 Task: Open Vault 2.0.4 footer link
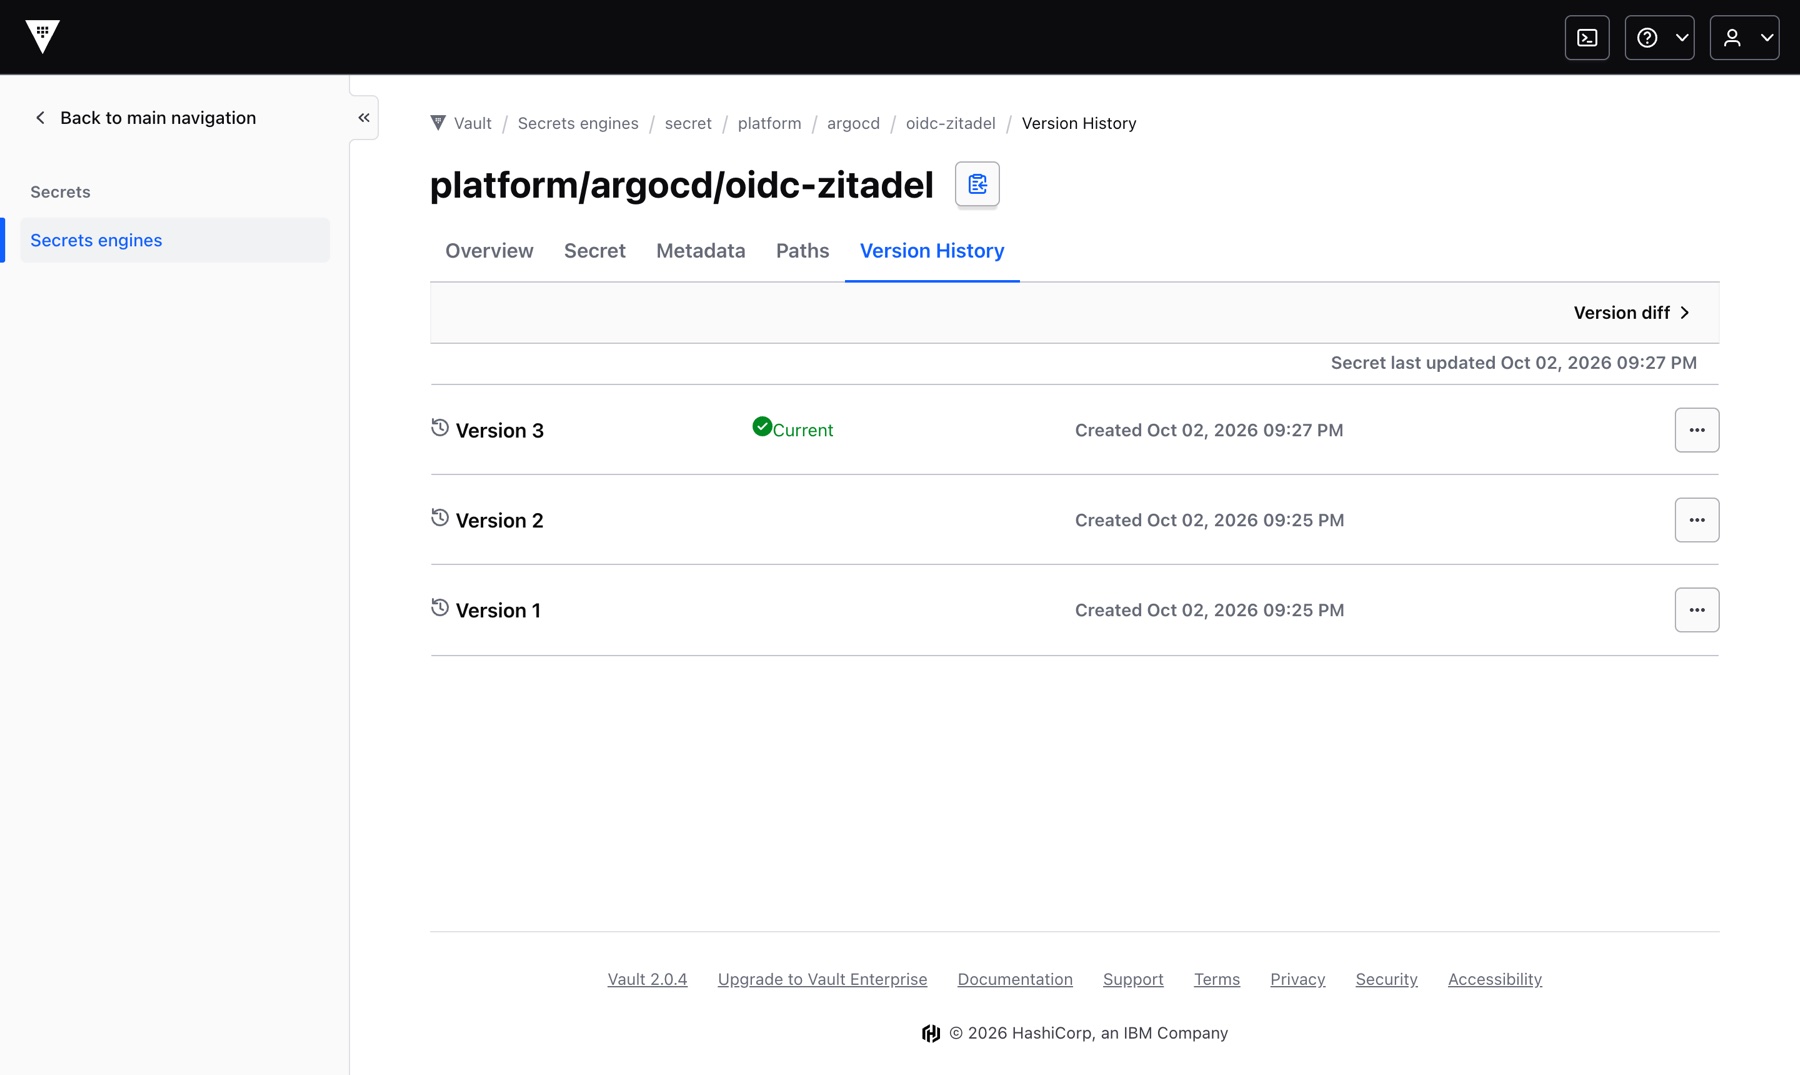point(647,979)
